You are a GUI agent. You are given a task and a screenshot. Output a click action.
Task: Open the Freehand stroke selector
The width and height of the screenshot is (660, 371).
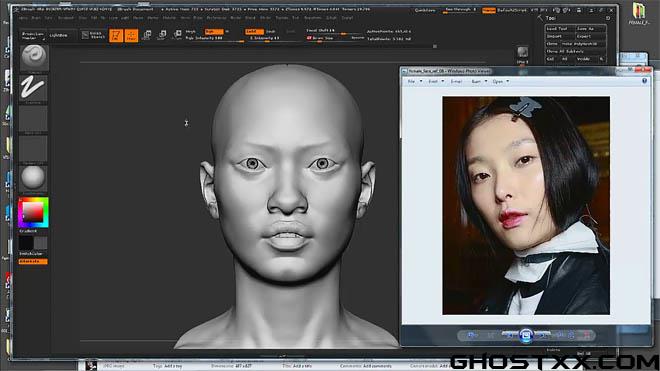[x=33, y=88]
